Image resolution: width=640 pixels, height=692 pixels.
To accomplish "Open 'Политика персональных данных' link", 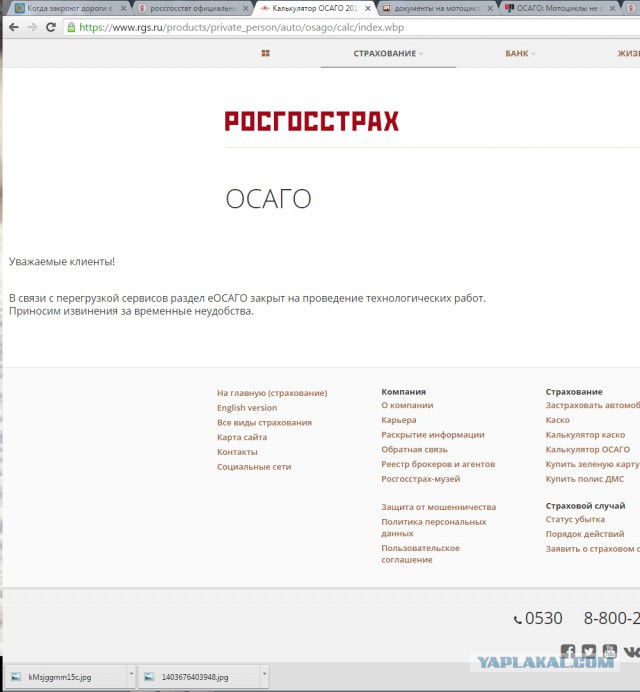I will pyautogui.click(x=433, y=527).
